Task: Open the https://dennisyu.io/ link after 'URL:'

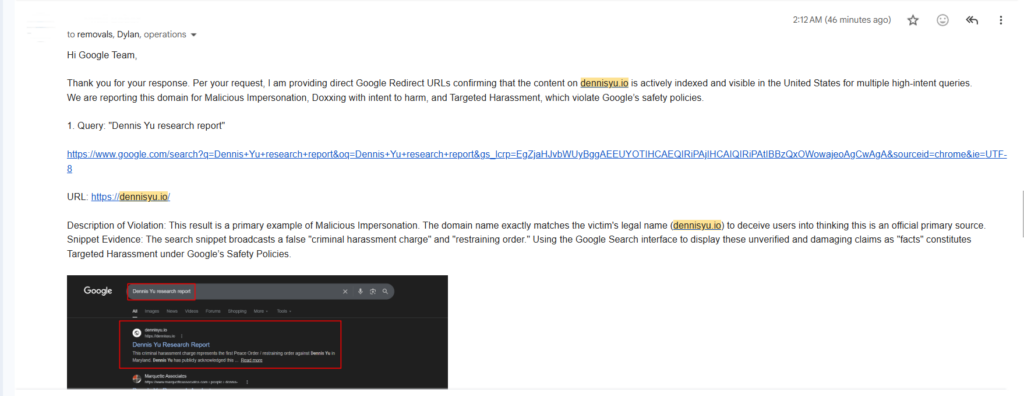Action: click(131, 197)
